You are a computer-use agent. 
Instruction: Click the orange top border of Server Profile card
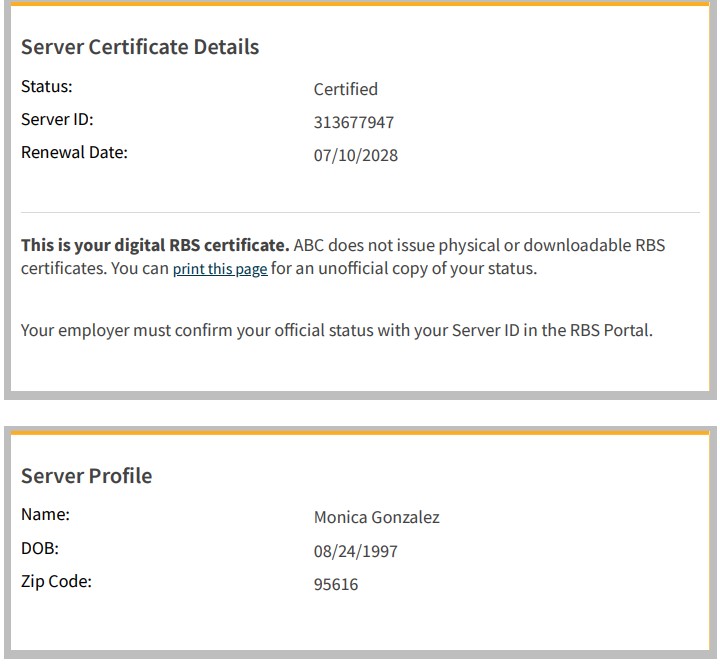tap(360, 432)
